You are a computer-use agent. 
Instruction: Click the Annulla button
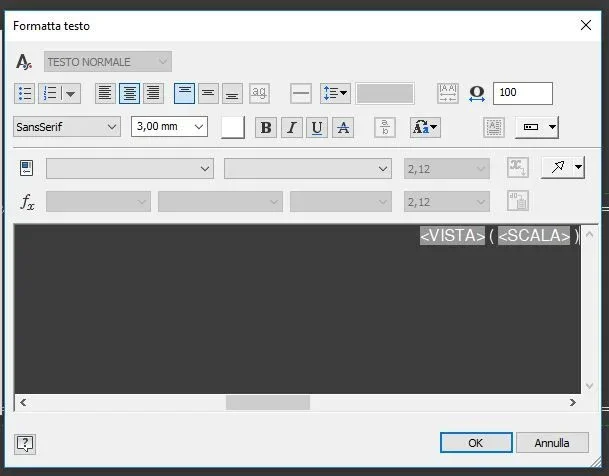[x=552, y=443]
